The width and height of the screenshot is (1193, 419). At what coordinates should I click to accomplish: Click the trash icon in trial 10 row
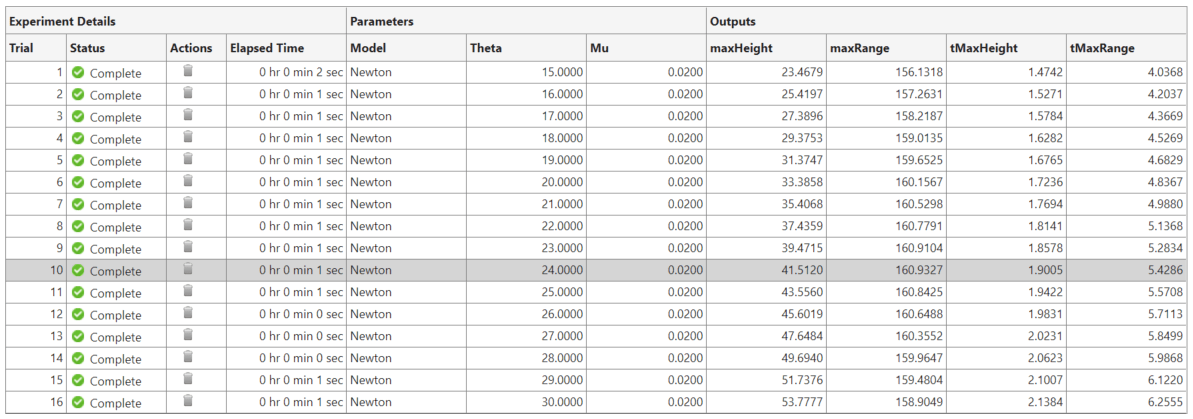[187, 270]
